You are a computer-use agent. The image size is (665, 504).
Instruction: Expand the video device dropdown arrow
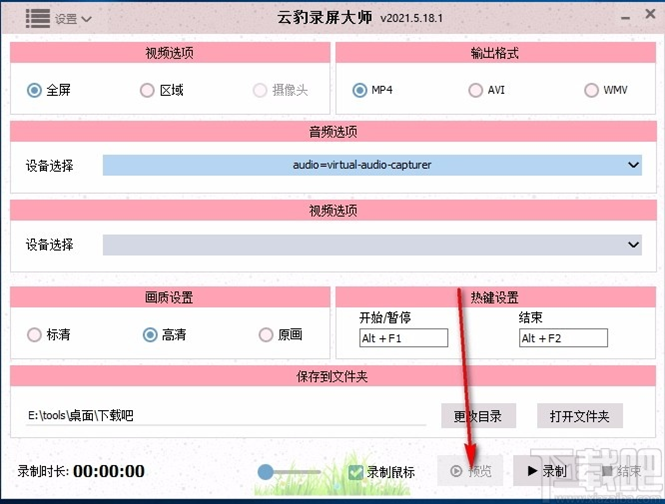click(633, 245)
